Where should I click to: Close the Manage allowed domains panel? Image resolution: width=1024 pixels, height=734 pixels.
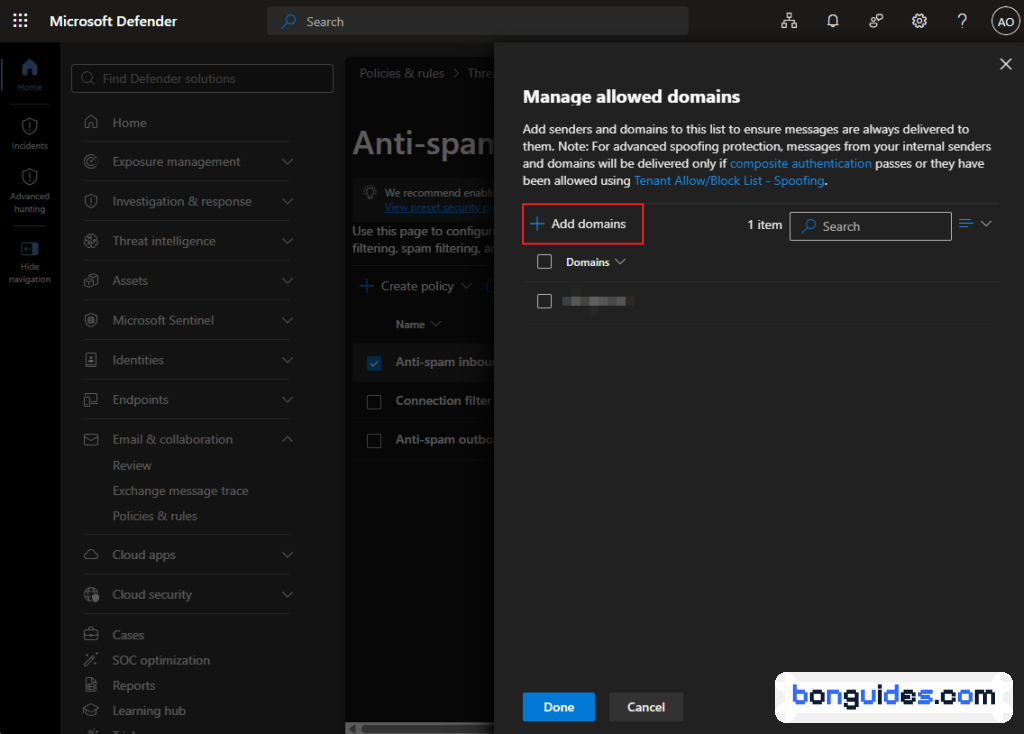[x=1005, y=64]
